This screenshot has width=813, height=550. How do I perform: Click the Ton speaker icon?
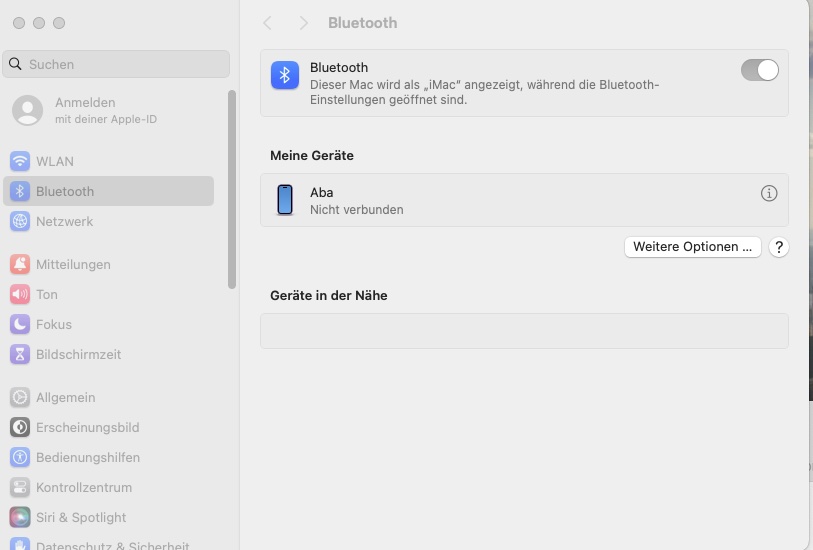[20, 294]
